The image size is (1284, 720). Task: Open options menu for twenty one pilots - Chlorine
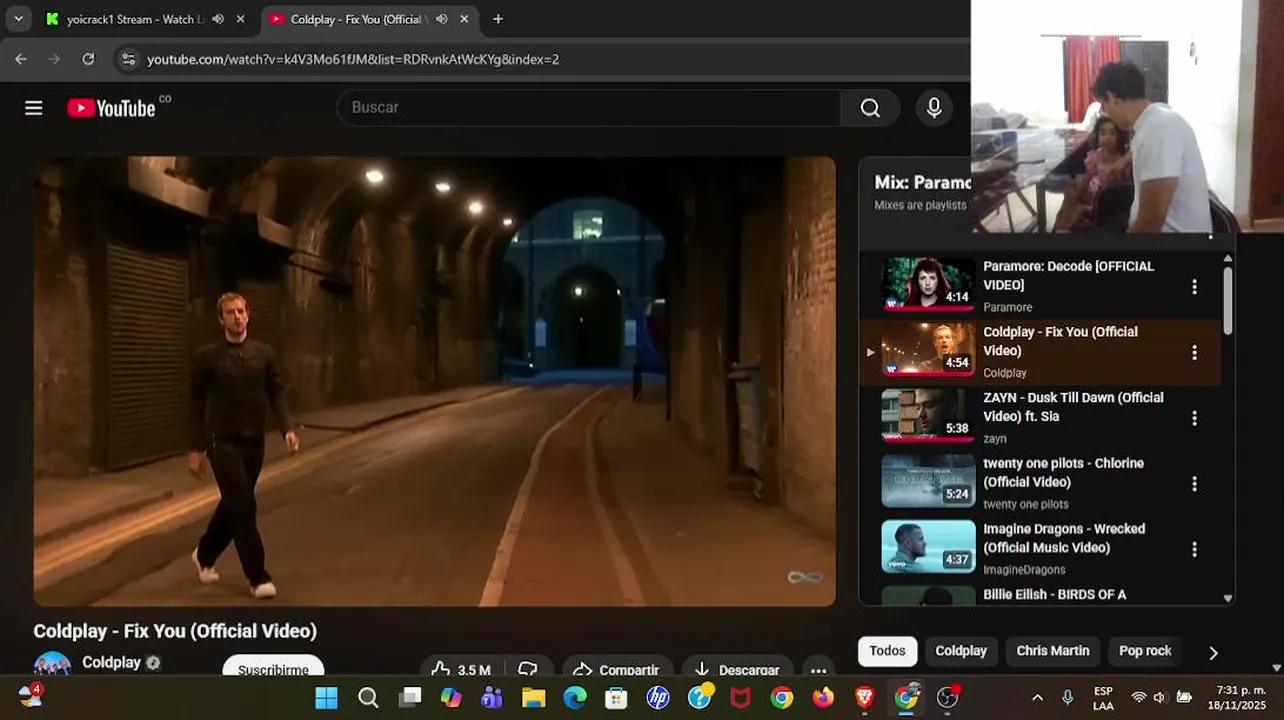(1194, 484)
